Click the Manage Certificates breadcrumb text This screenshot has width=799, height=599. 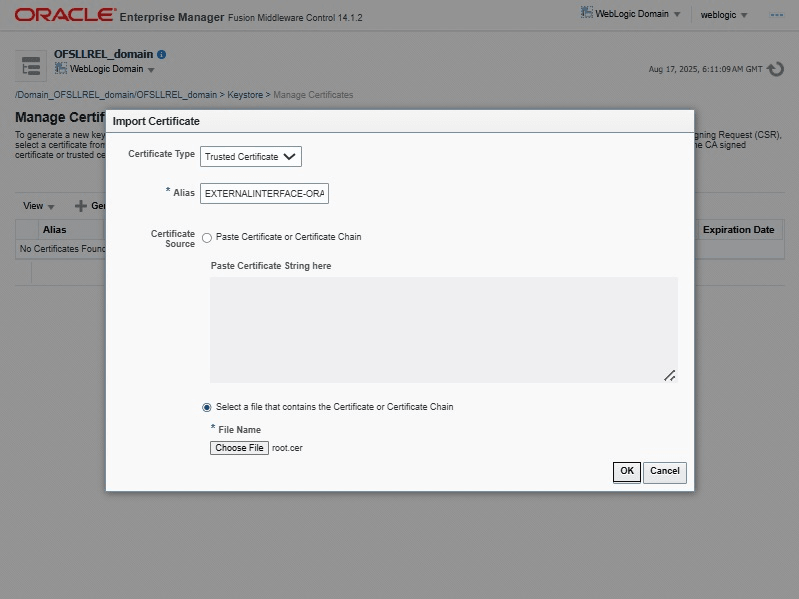(x=313, y=95)
